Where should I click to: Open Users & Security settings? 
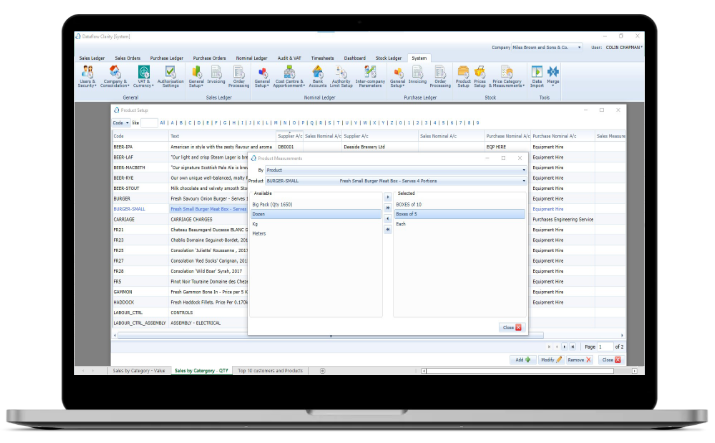click(87, 76)
